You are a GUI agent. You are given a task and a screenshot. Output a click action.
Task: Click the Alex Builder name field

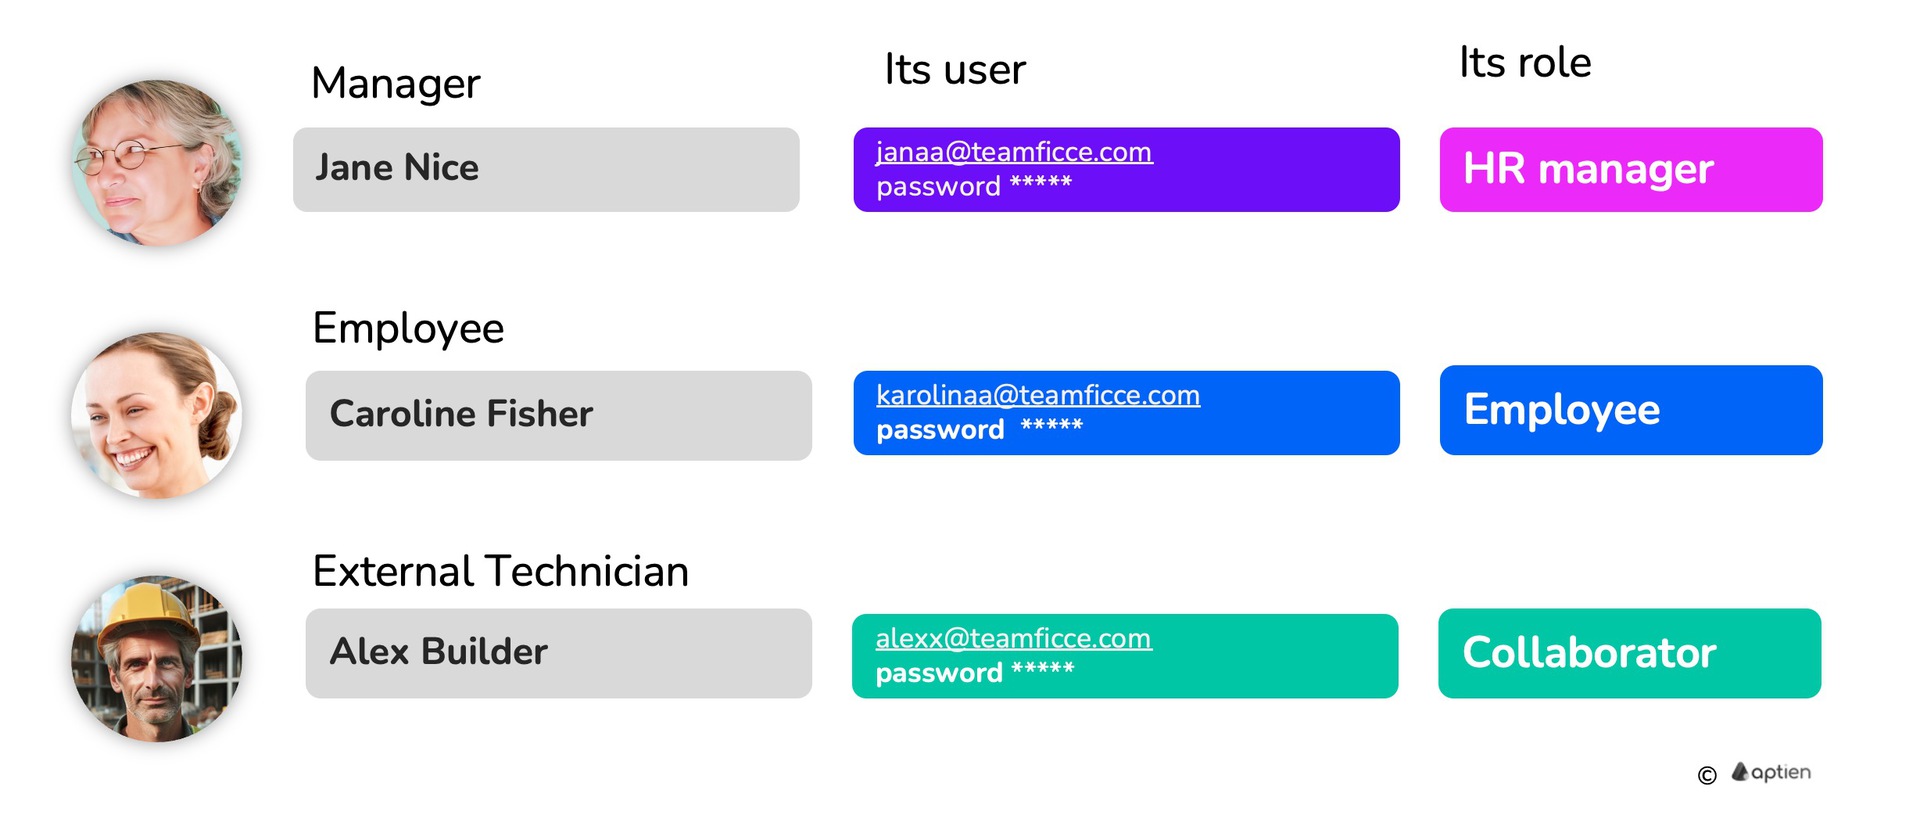click(558, 653)
